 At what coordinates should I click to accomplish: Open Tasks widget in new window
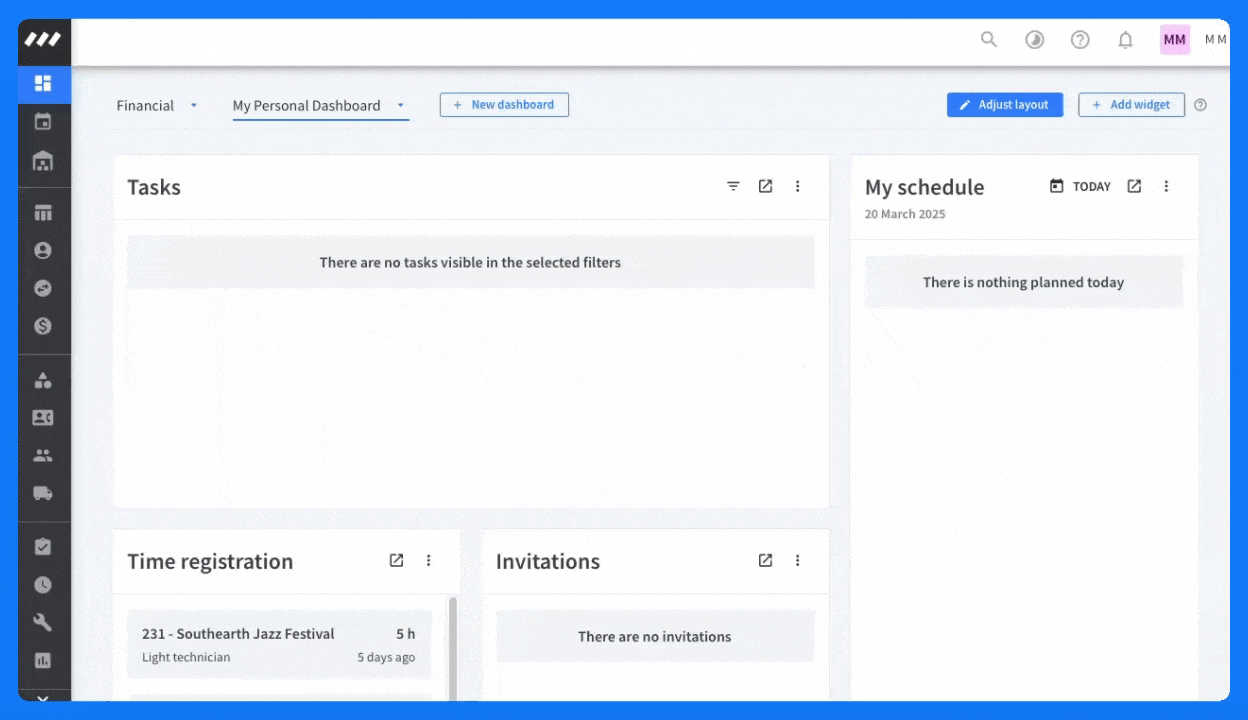click(x=765, y=186)
